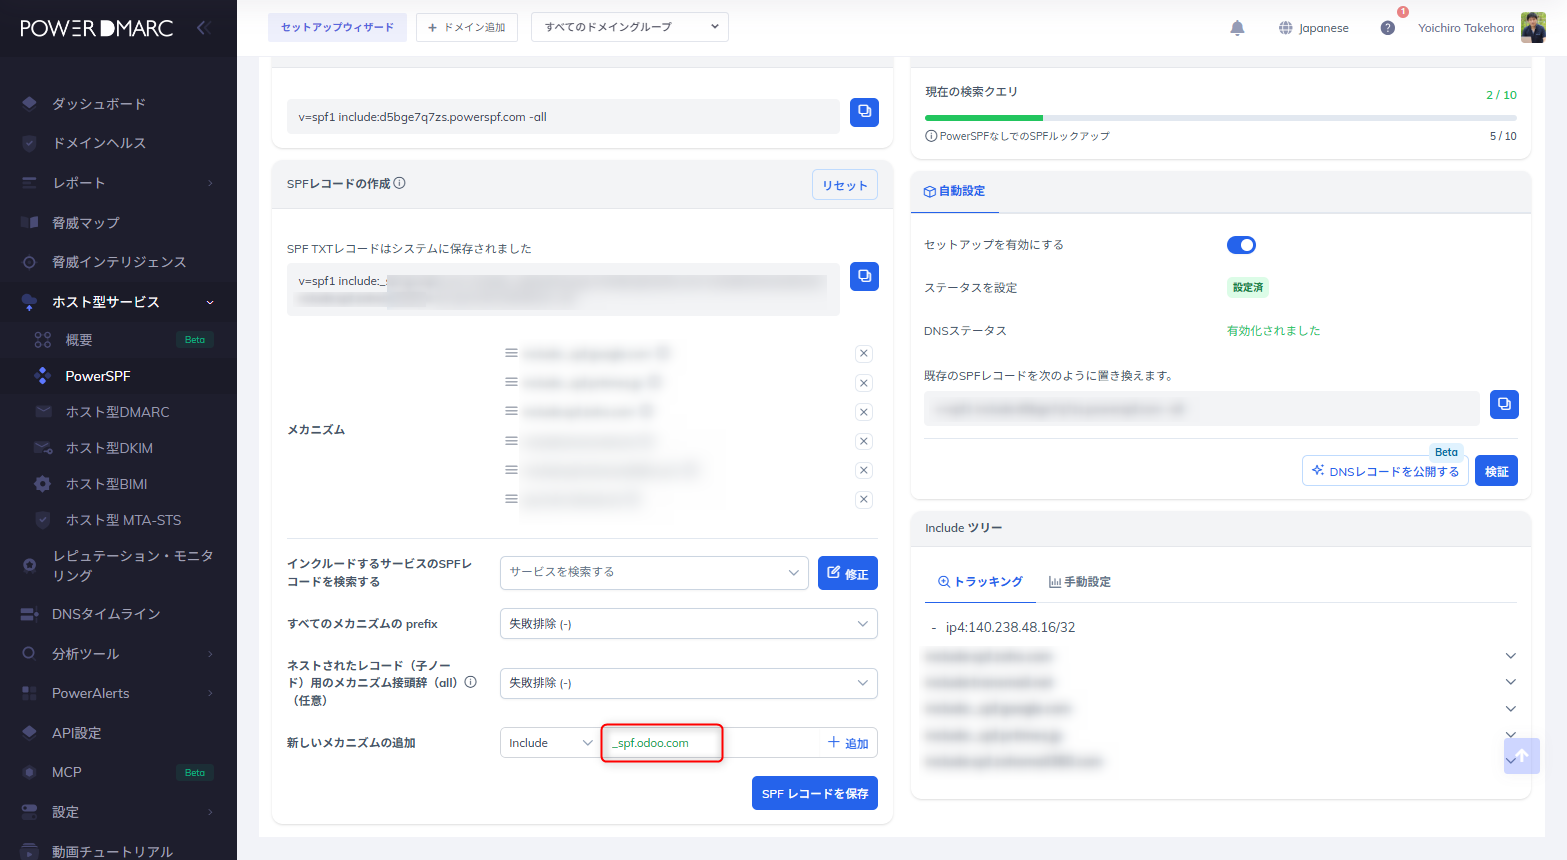Click info icon beside (all) prefix label
The width and height of the screenshot is (1567, 860).
coord(470,682)
